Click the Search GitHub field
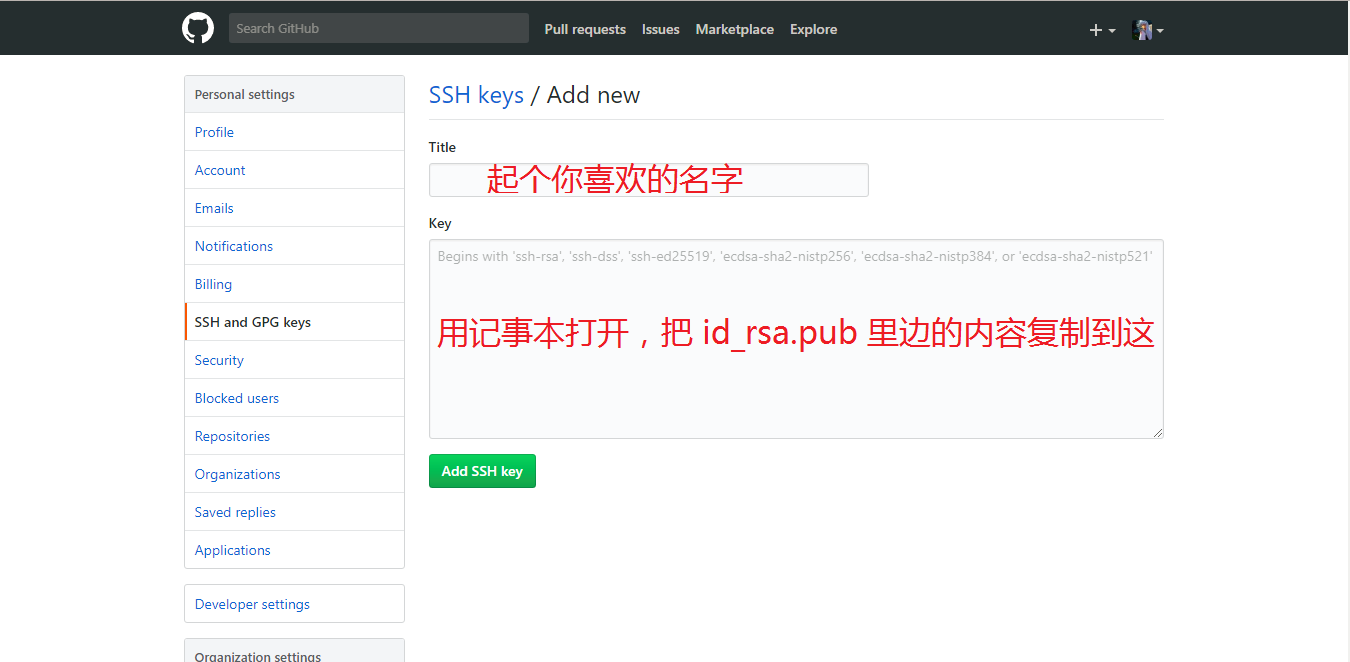Screen dimensions: 1350x662 (x=378, y=29)
